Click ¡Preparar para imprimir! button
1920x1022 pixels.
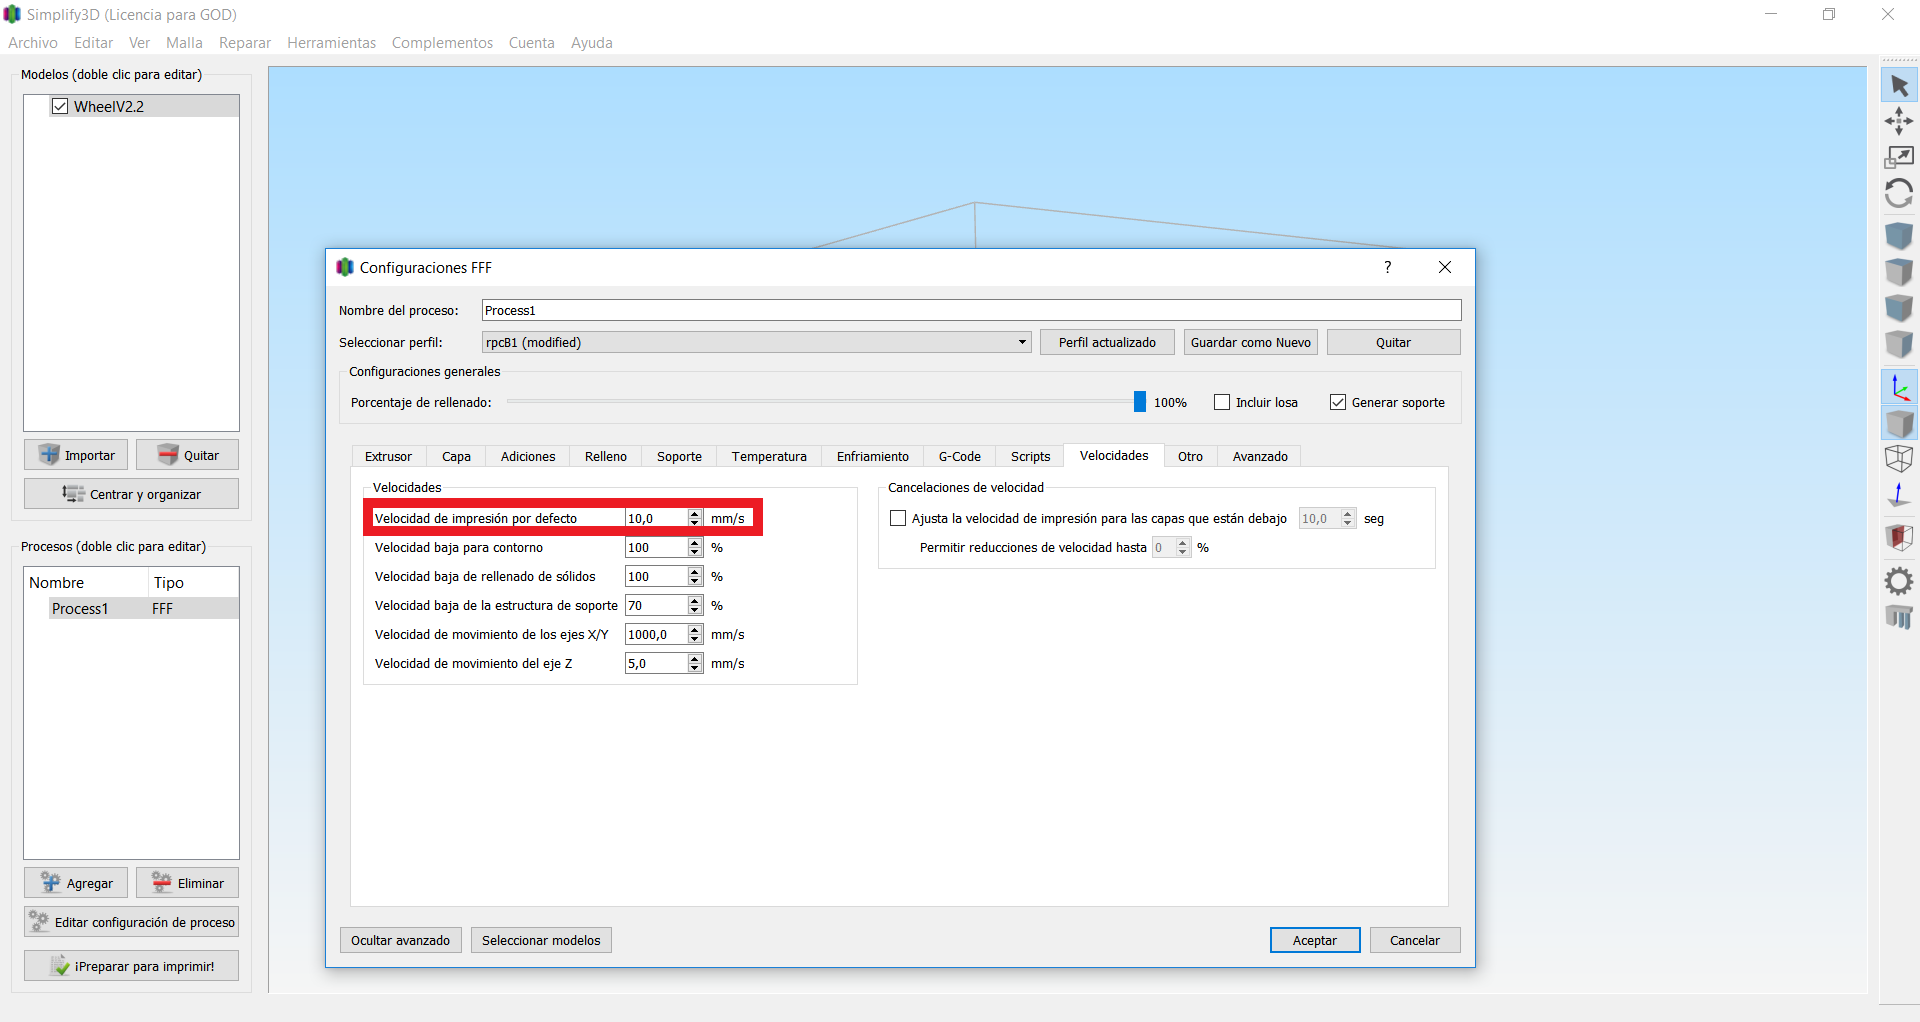click(x=132, y=966)
